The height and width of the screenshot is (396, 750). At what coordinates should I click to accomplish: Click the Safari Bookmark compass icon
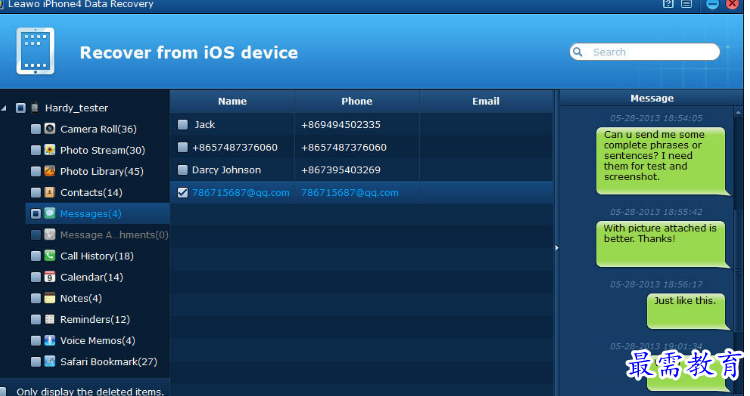point(50,361)
